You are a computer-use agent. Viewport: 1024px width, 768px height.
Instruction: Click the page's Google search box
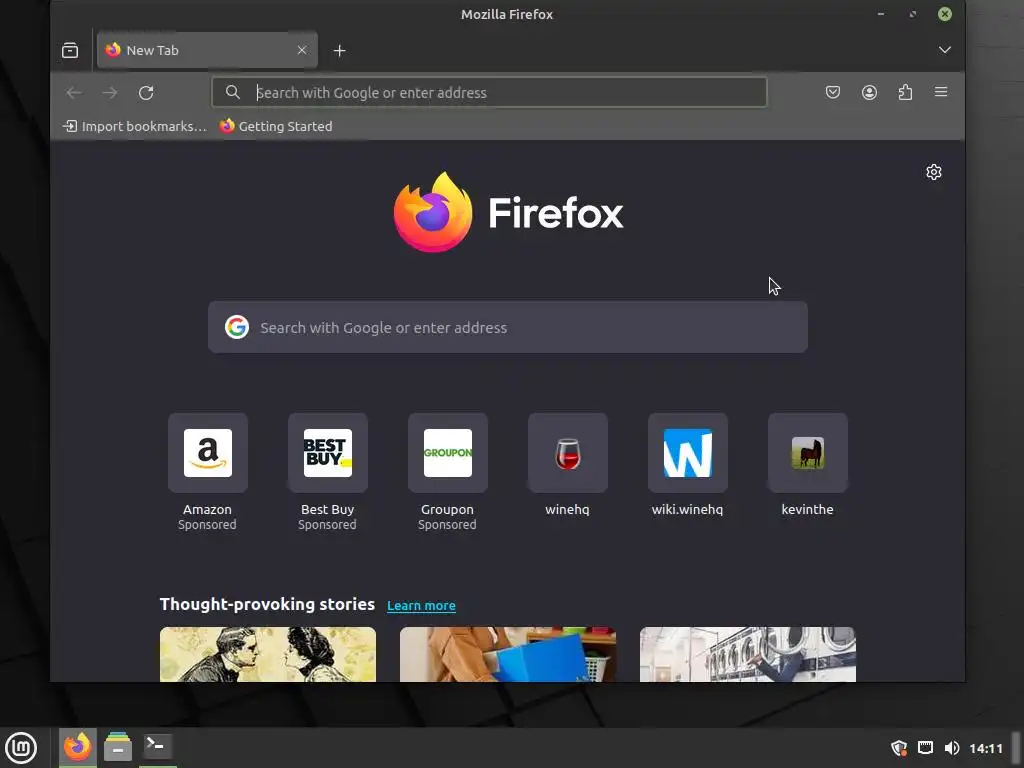(x=508, y=327)
